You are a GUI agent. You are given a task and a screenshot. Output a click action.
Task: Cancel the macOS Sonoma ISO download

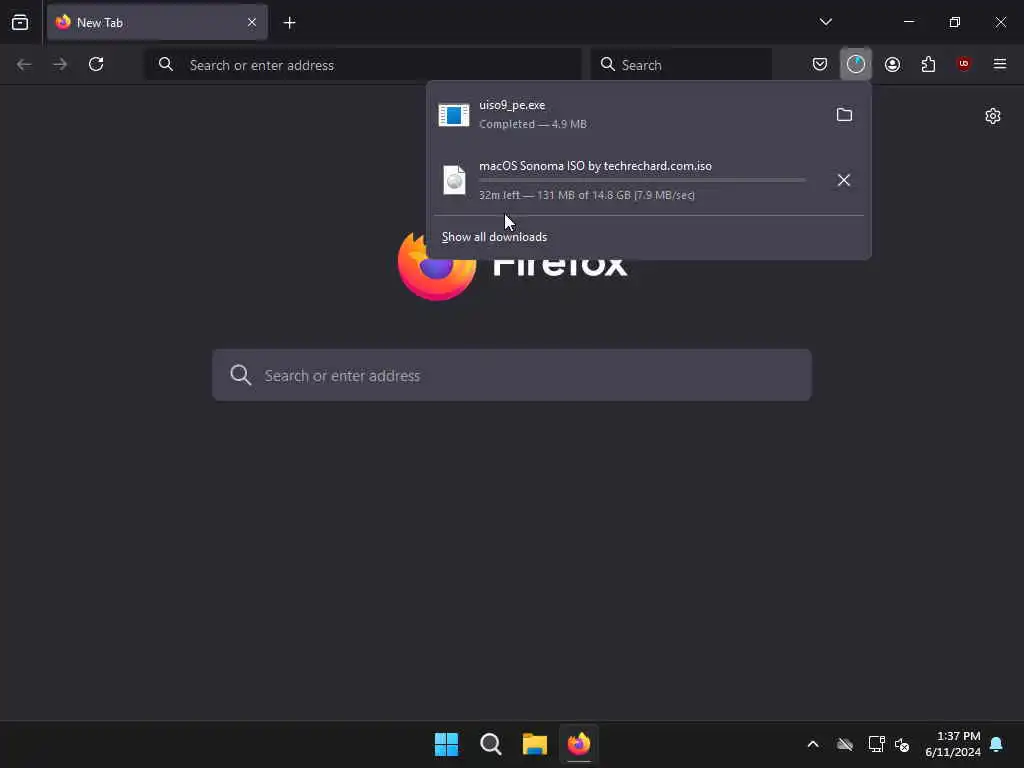pos(844,180)
